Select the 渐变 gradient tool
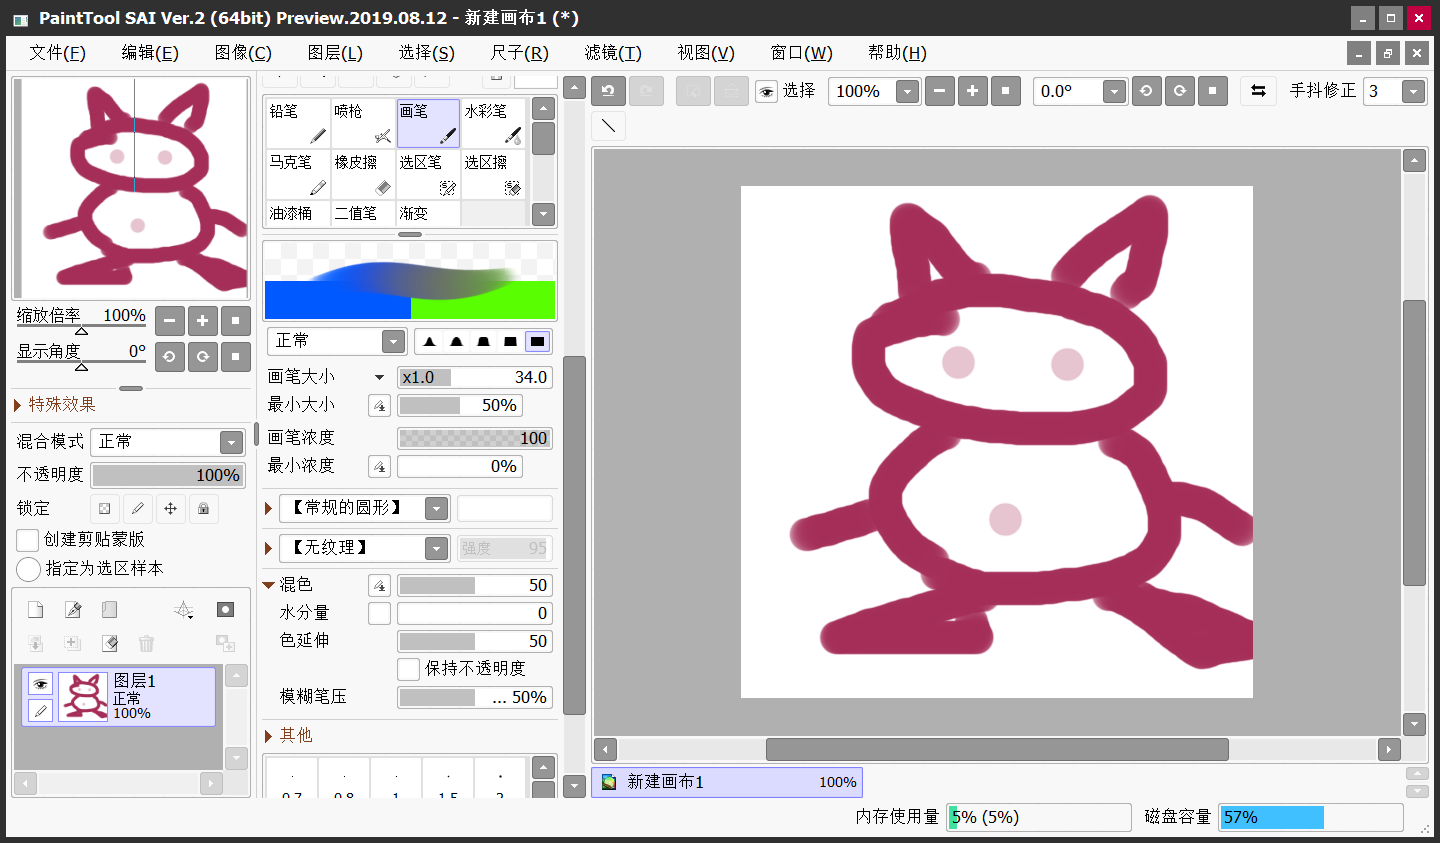 pyautogui.click(x=428, y=213)
